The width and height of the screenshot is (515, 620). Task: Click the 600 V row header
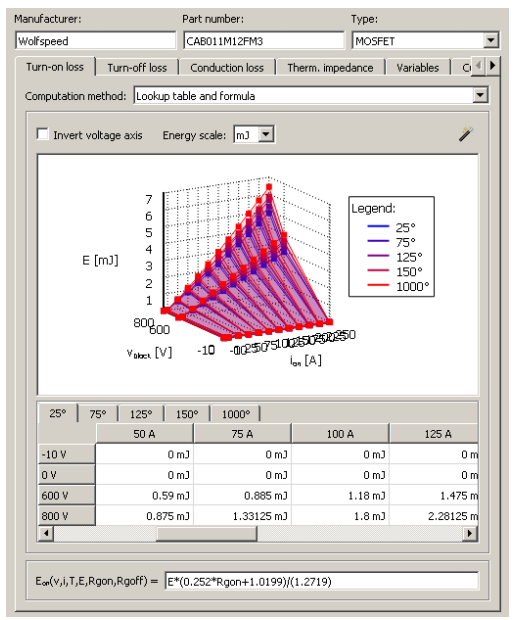coord(67,495)
